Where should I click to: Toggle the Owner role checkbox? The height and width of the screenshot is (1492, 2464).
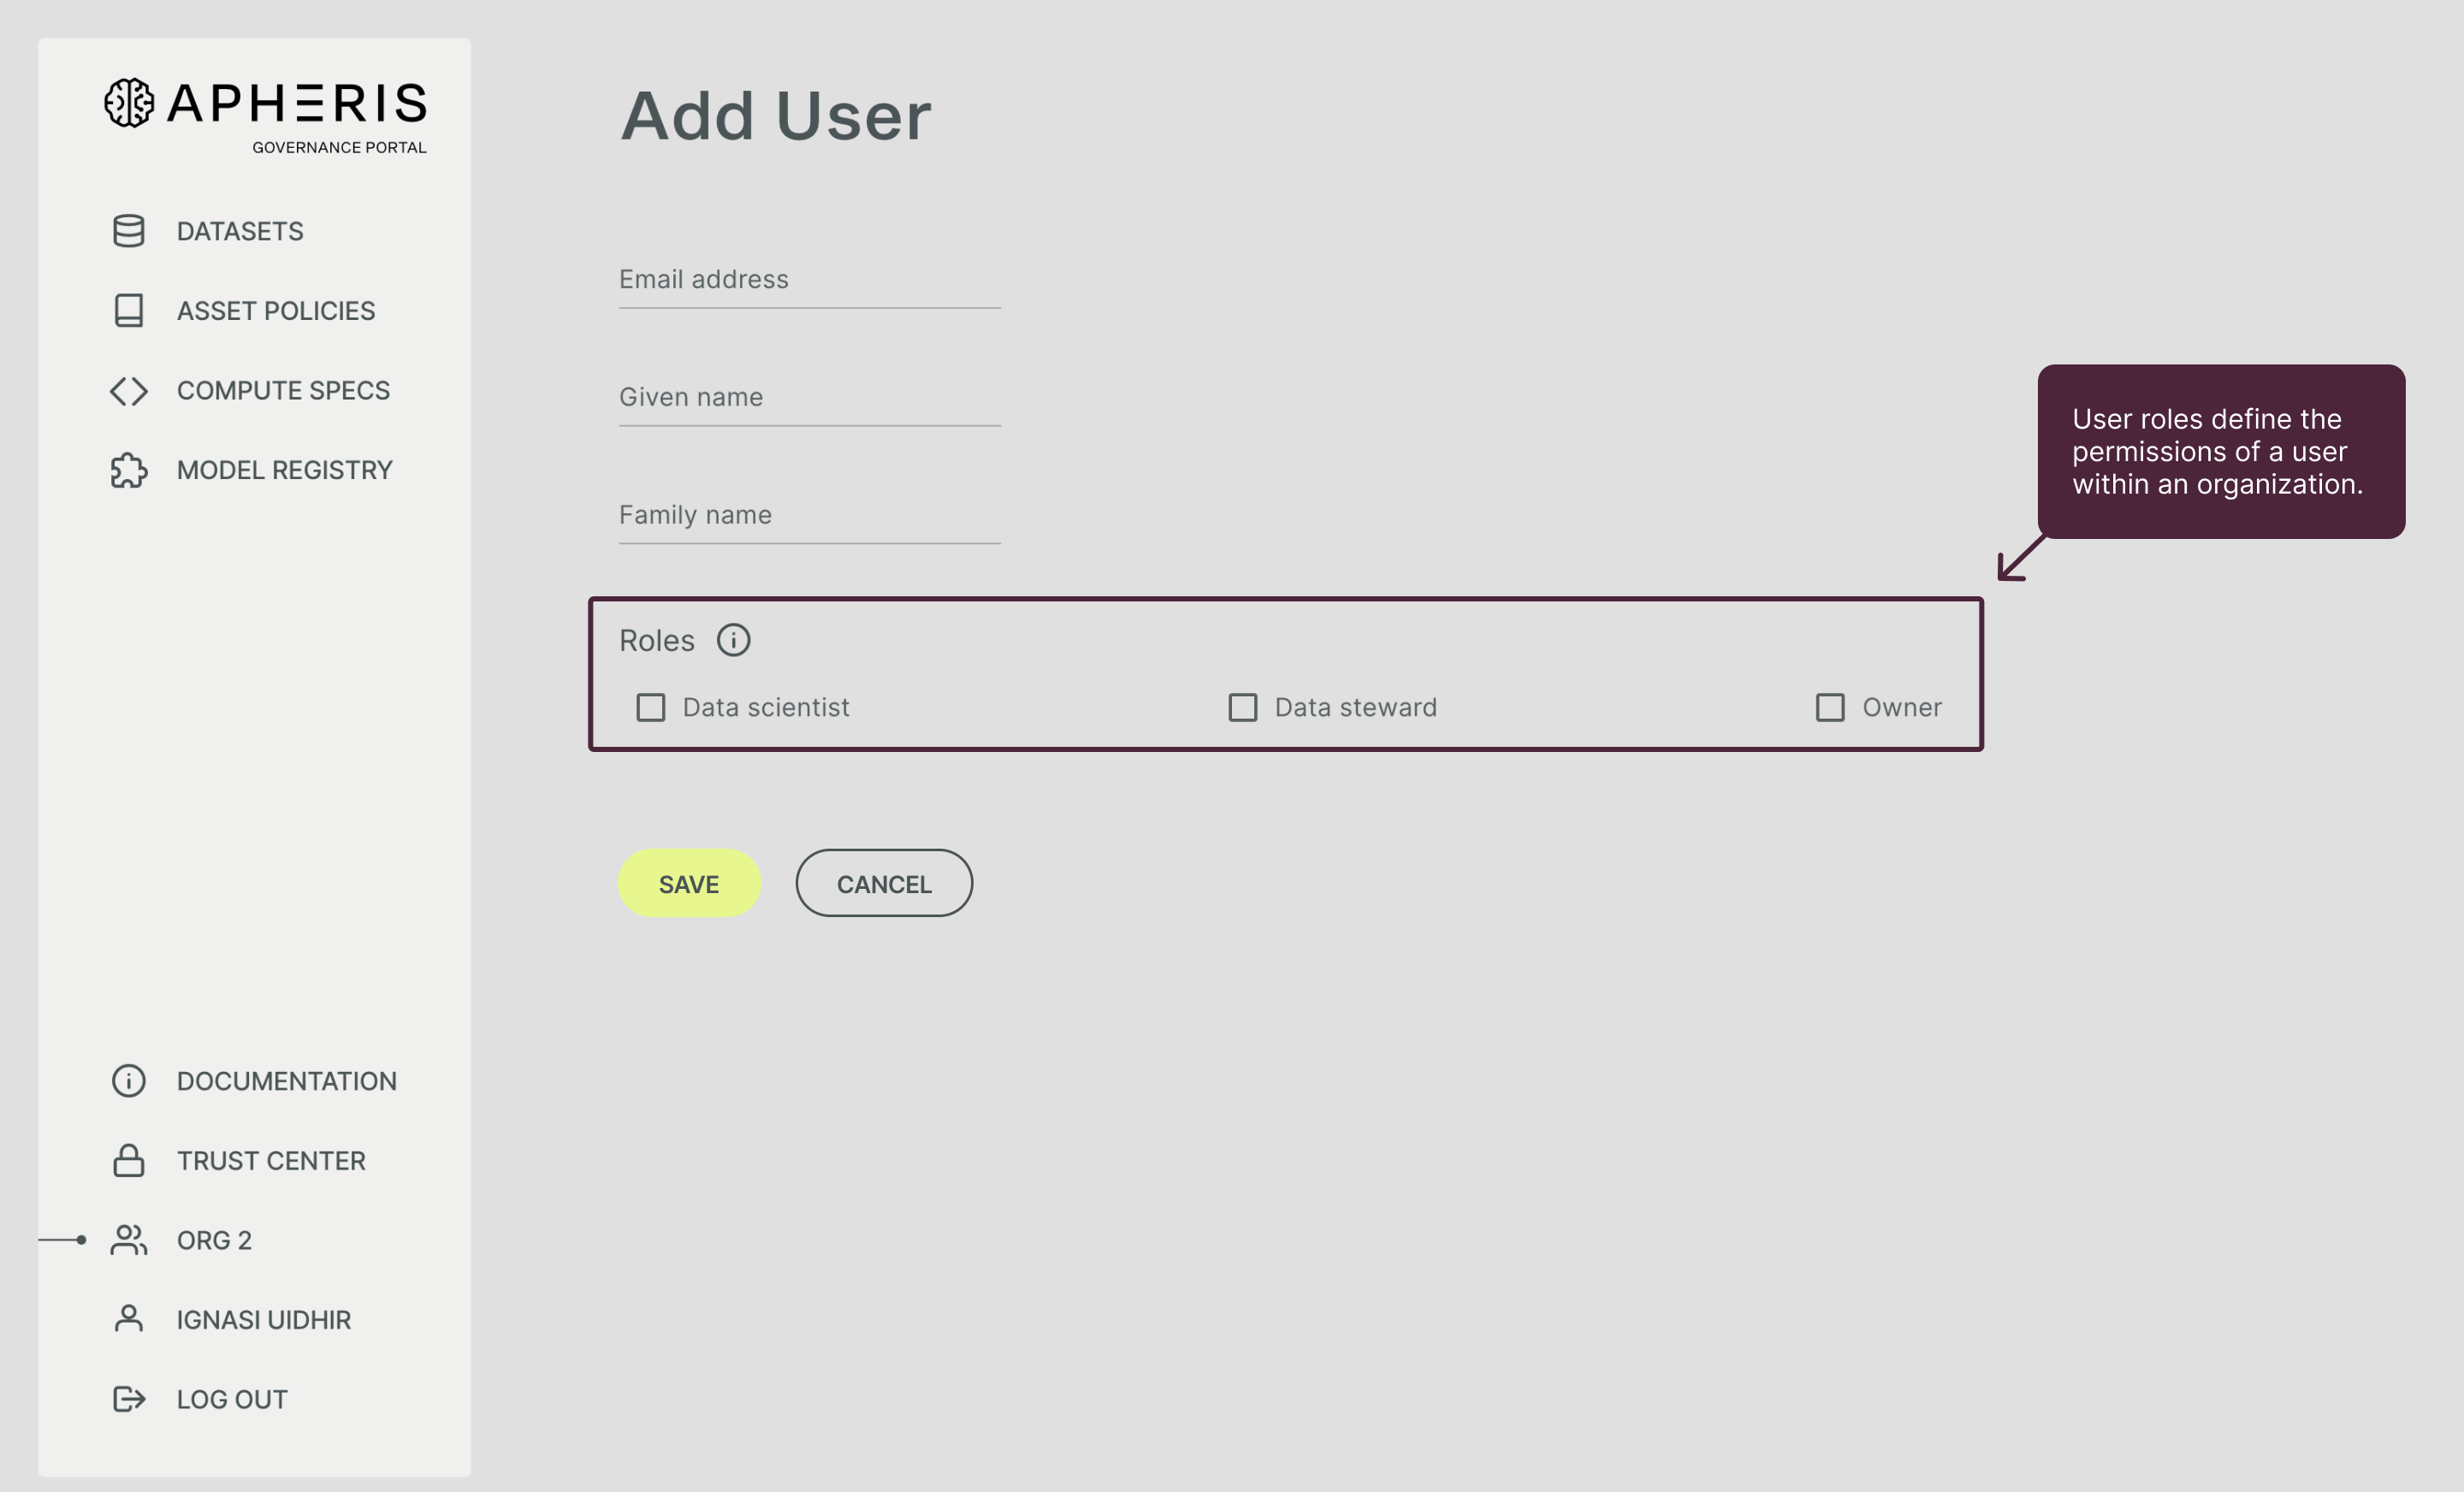pos(1831,707)
